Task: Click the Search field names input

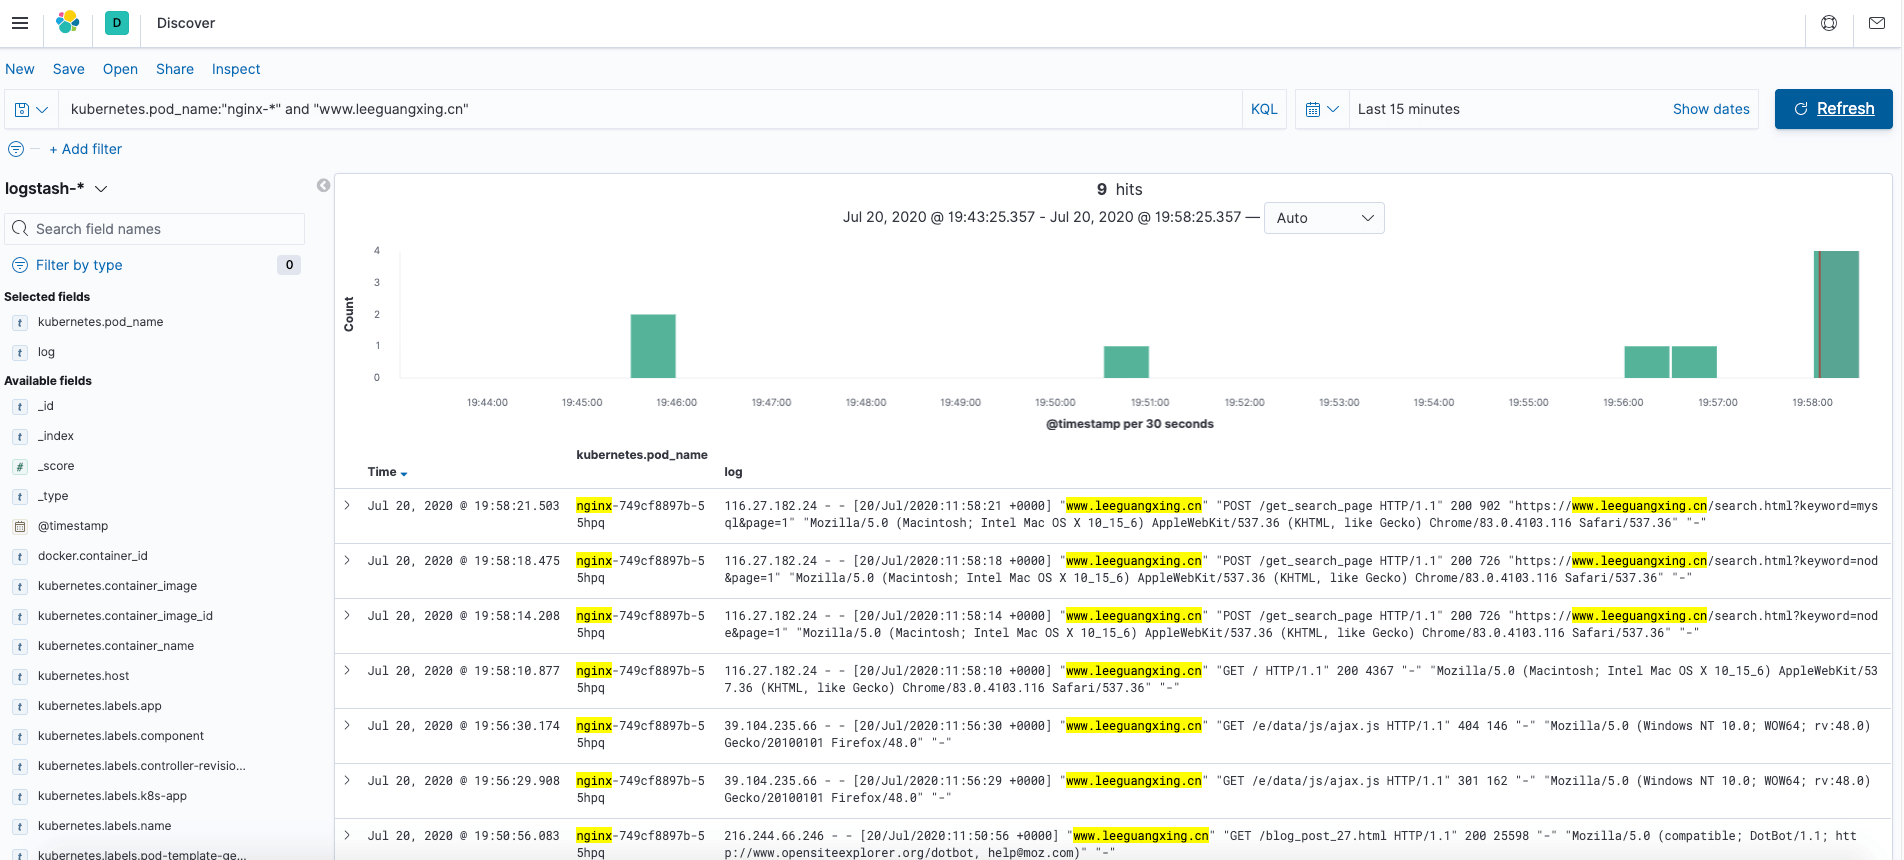Action: coord(155,229)
